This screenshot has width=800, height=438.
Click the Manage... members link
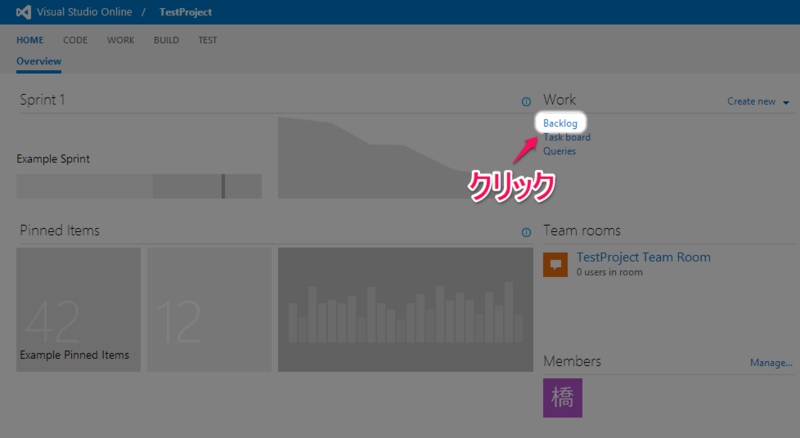pyautogui.click(x=771, y=362)
